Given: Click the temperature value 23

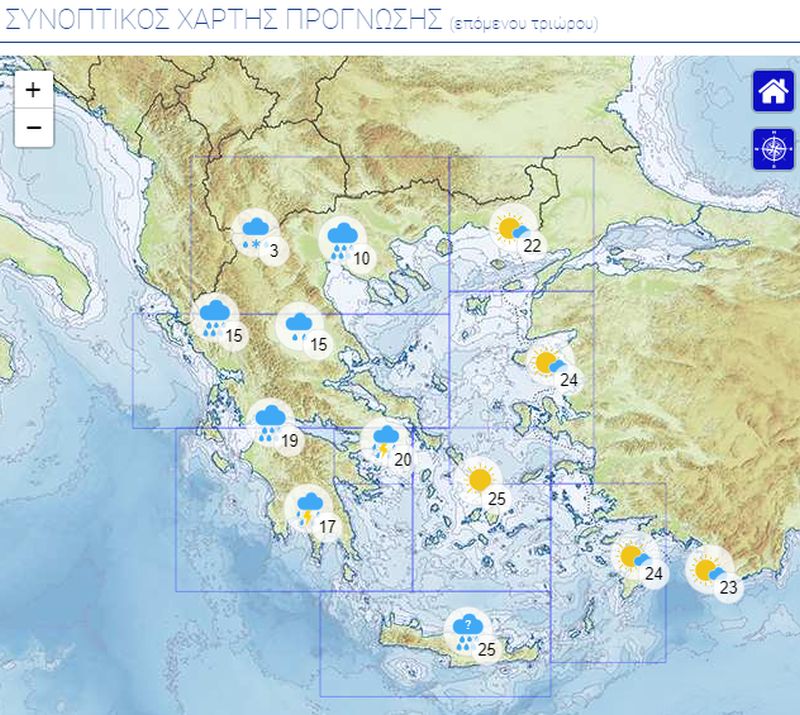Looking at the screenshot, I should [728, 587].
